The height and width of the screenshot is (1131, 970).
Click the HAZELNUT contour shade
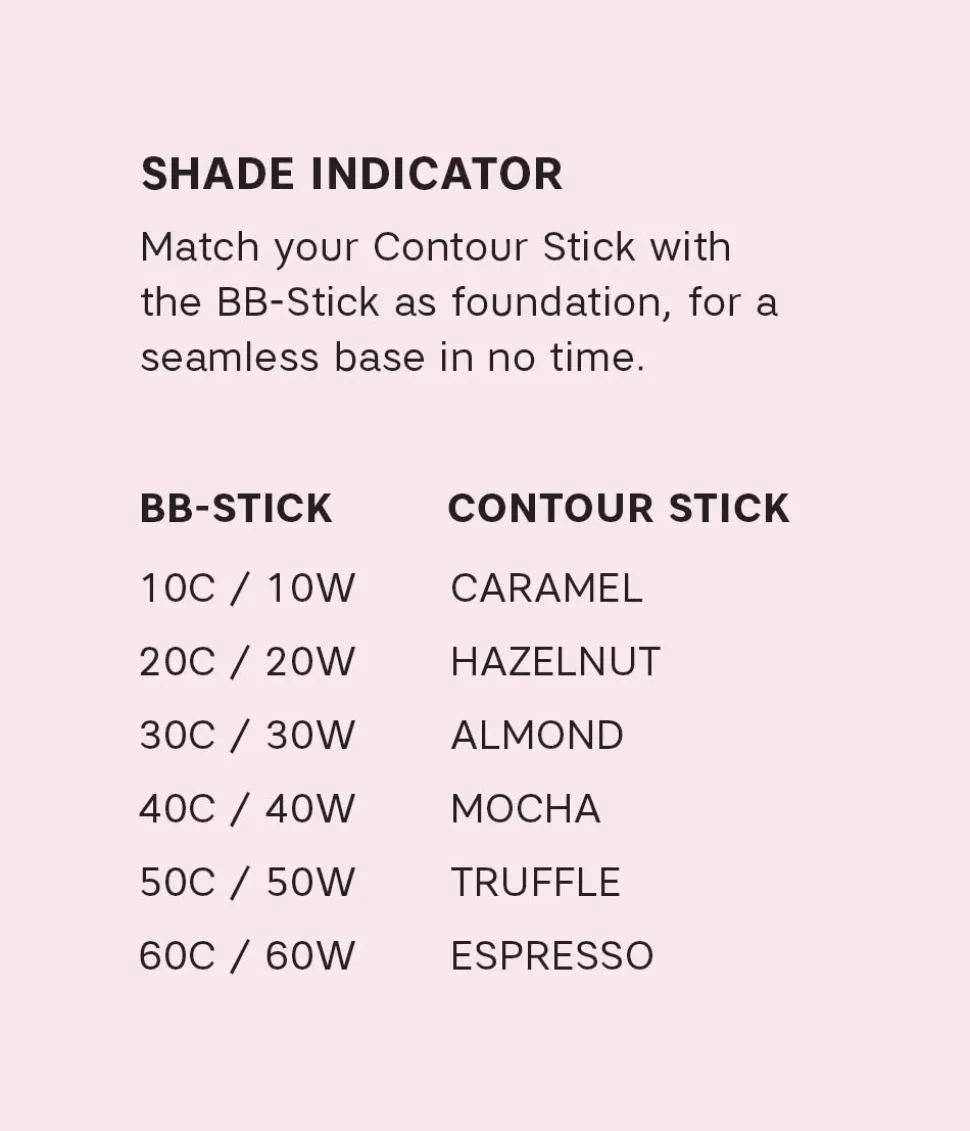555,662
